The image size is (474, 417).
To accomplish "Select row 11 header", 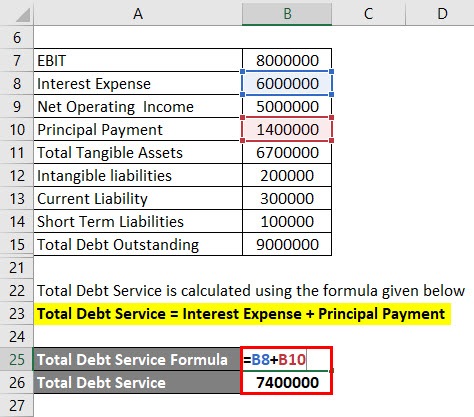I will (x=17, y=152).
